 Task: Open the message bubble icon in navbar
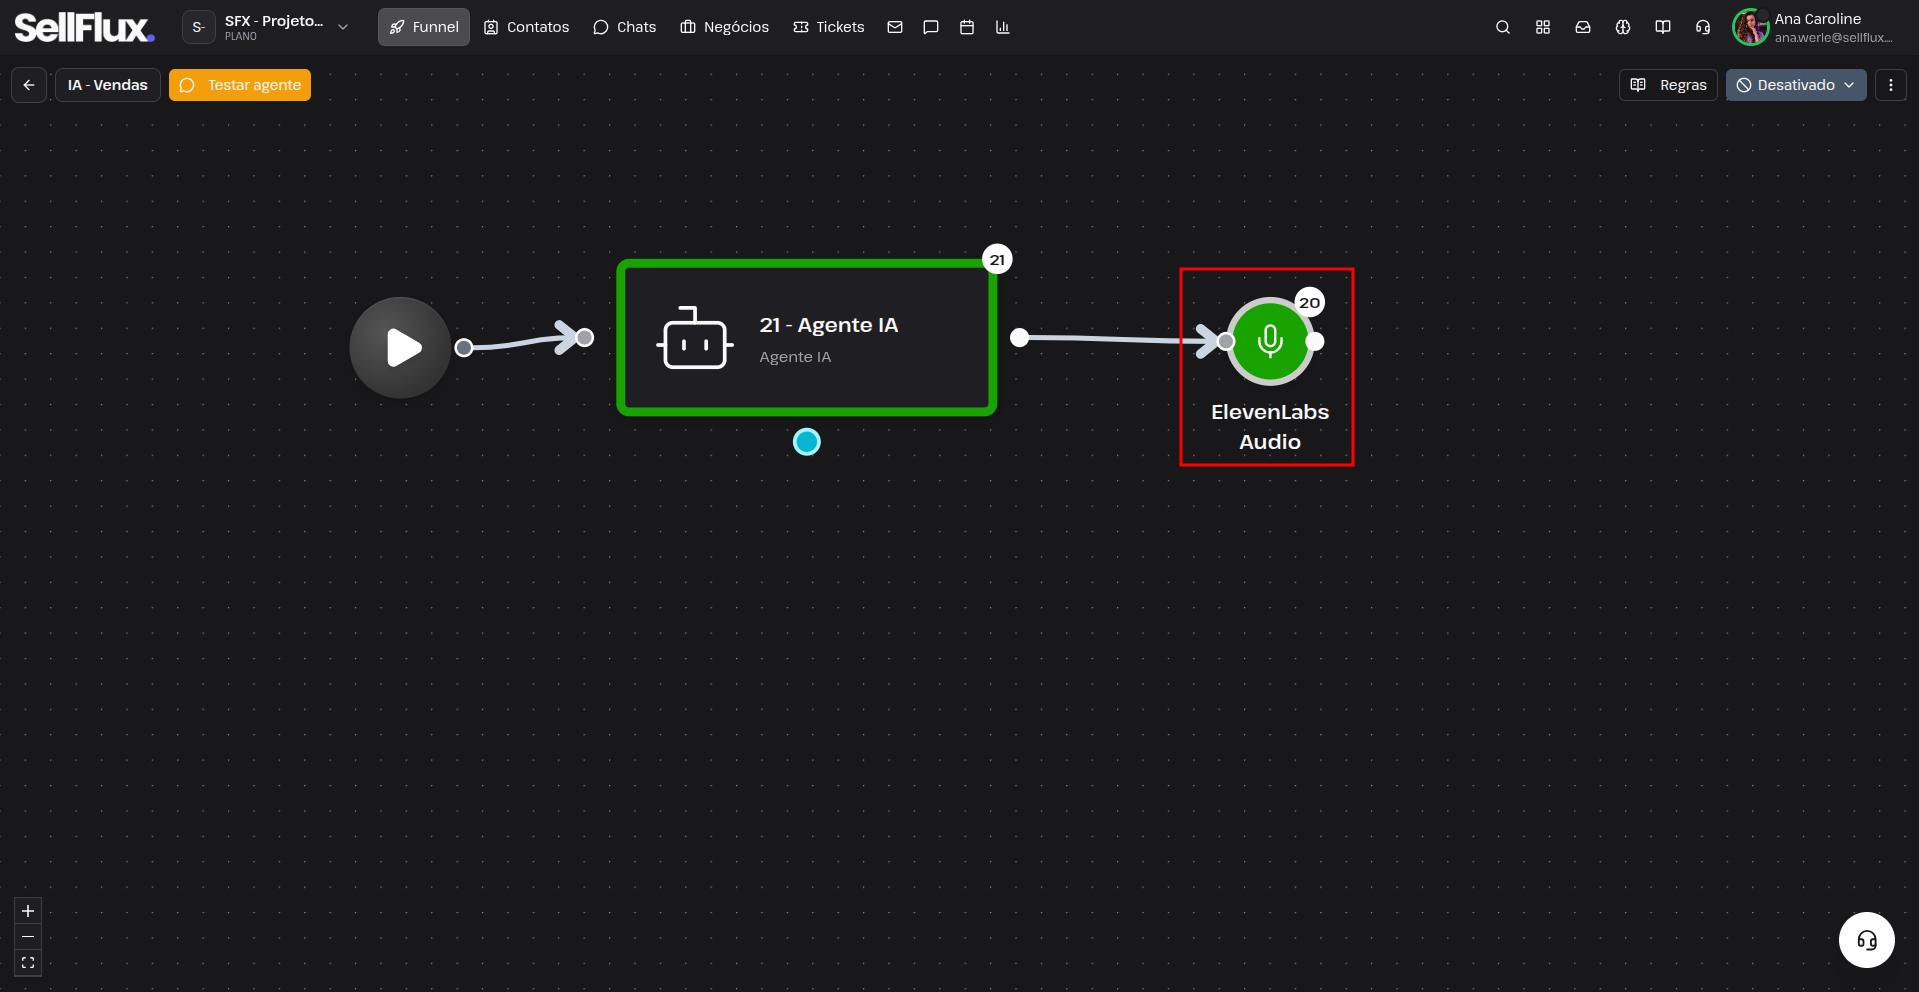pos(931,27)
